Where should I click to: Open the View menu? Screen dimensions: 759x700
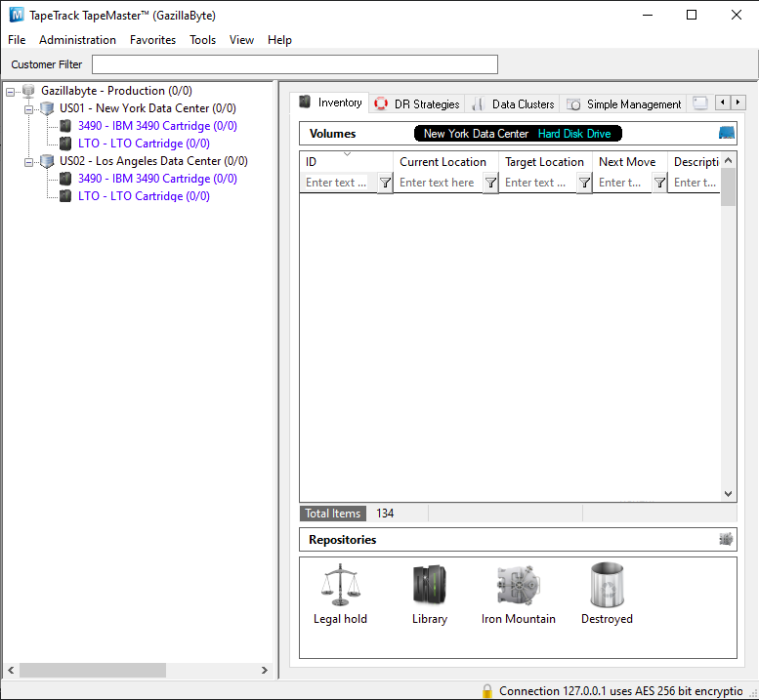coord(242,40)
